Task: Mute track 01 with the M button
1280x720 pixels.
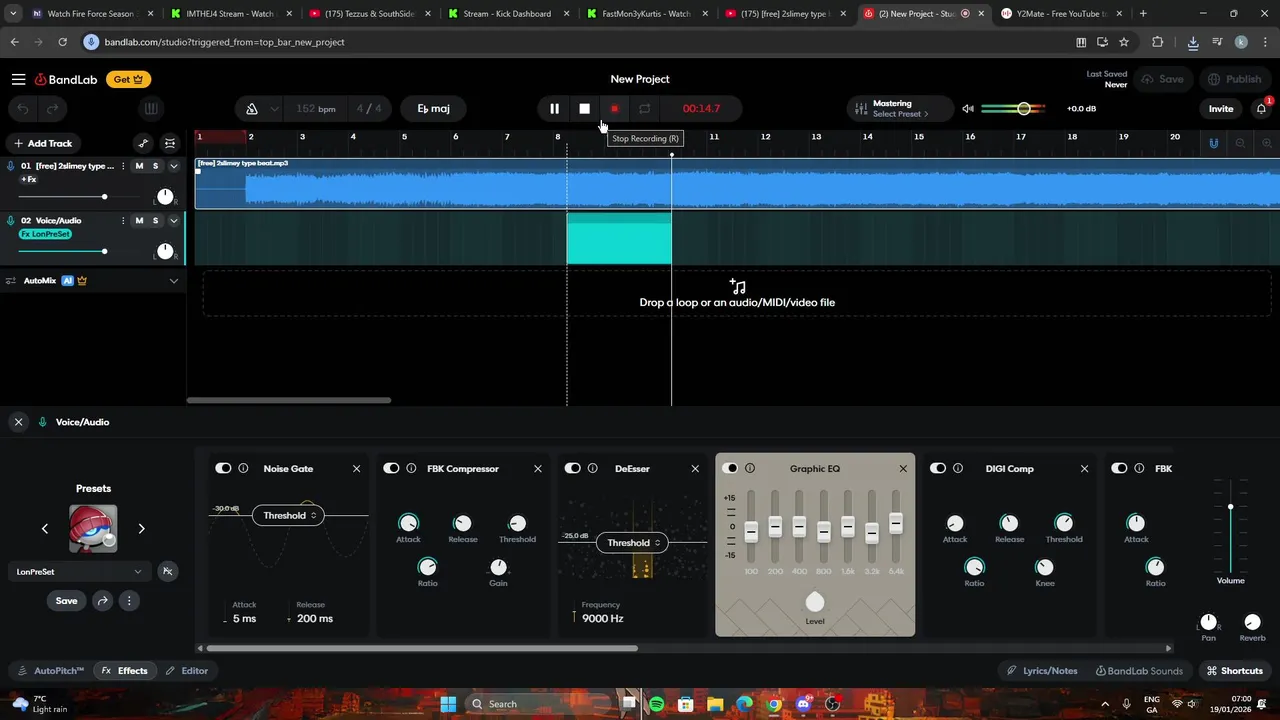Action: point(139,166)
